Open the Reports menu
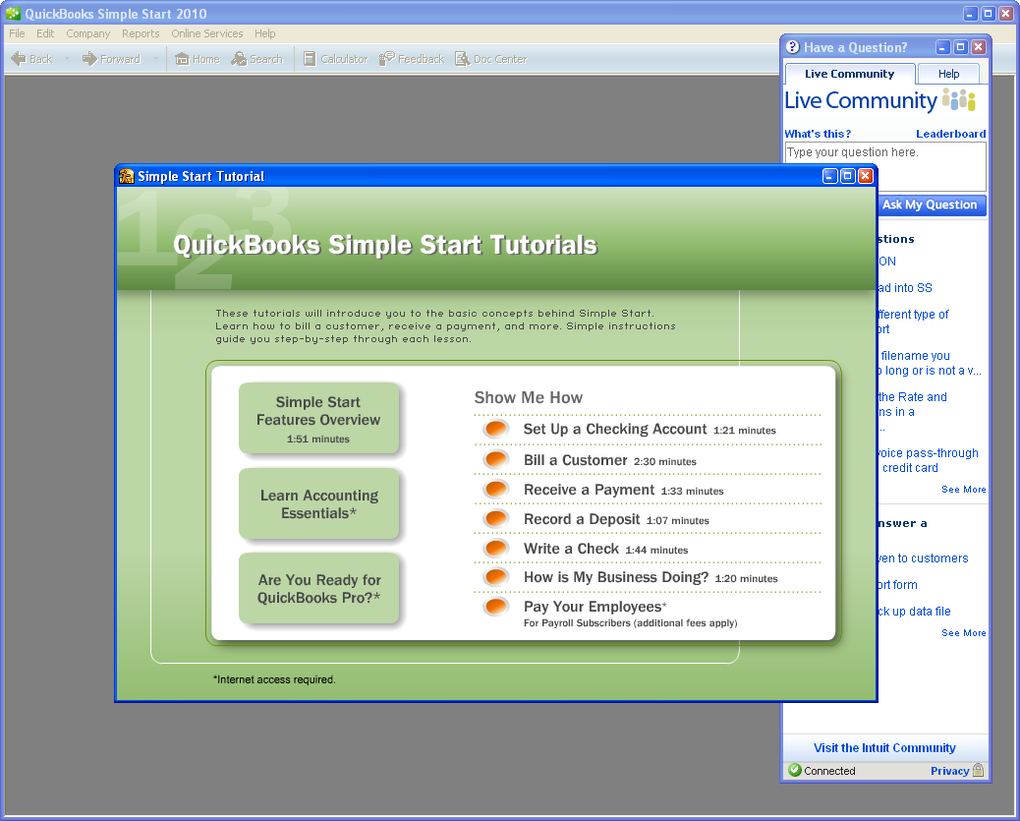This screenshot has height=821, width=1020. 140,33
